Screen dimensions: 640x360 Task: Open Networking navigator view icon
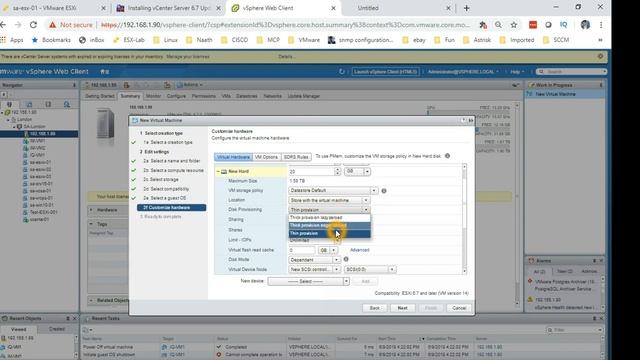67,104
